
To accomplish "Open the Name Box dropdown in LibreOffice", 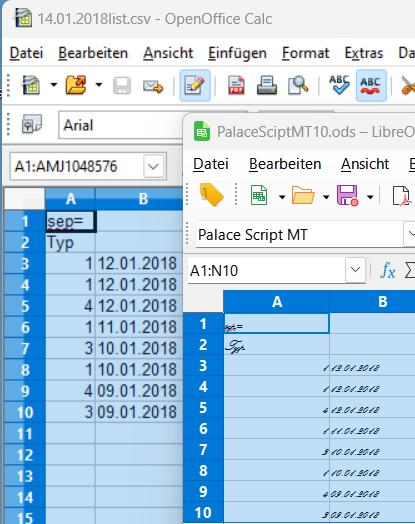I will click(x=355, y=270).
